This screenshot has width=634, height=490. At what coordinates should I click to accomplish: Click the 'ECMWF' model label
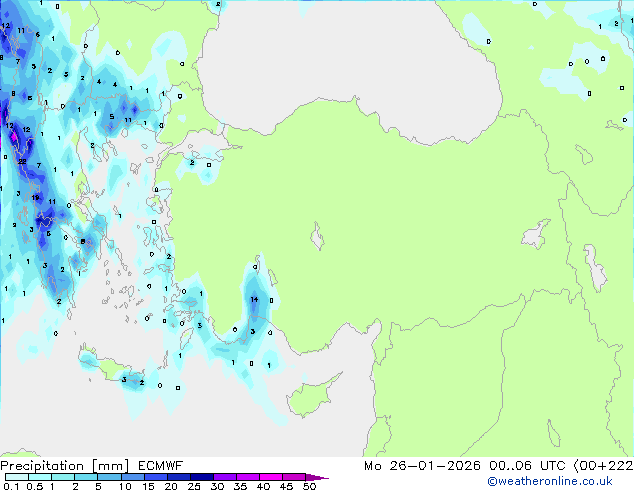161,466
